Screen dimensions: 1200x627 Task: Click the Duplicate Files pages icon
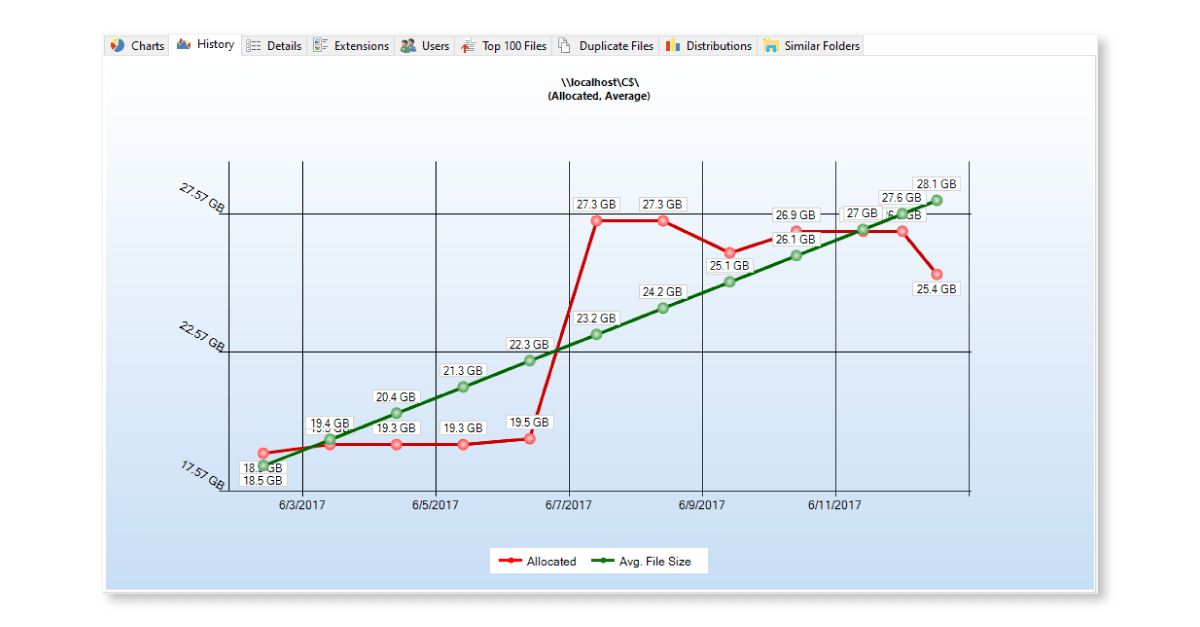565,46
